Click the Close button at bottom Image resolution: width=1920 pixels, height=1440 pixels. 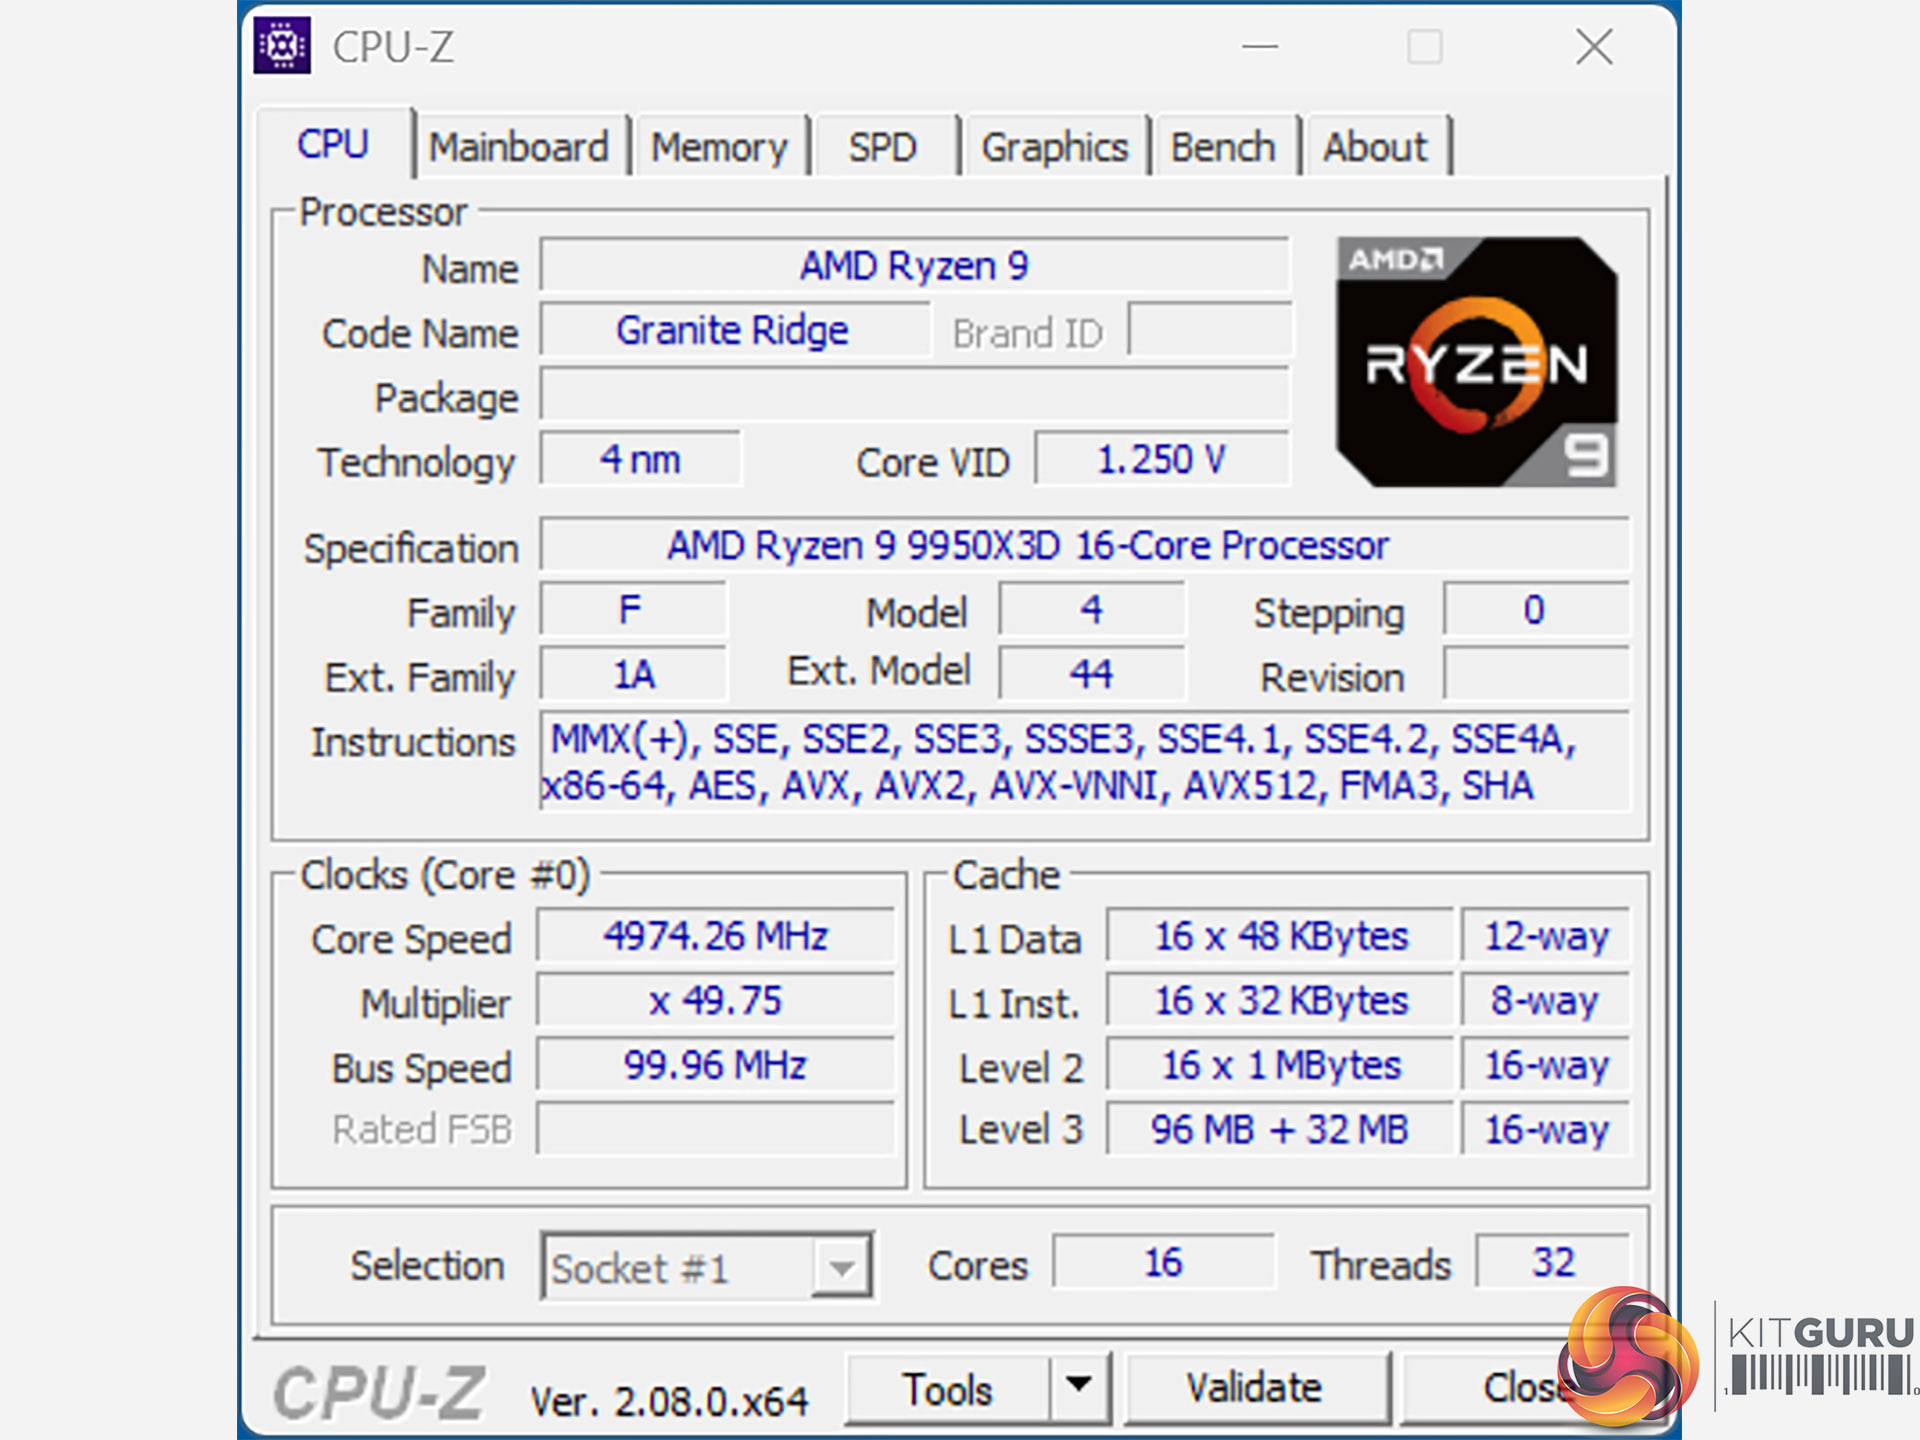(x=1521, y=1388)
